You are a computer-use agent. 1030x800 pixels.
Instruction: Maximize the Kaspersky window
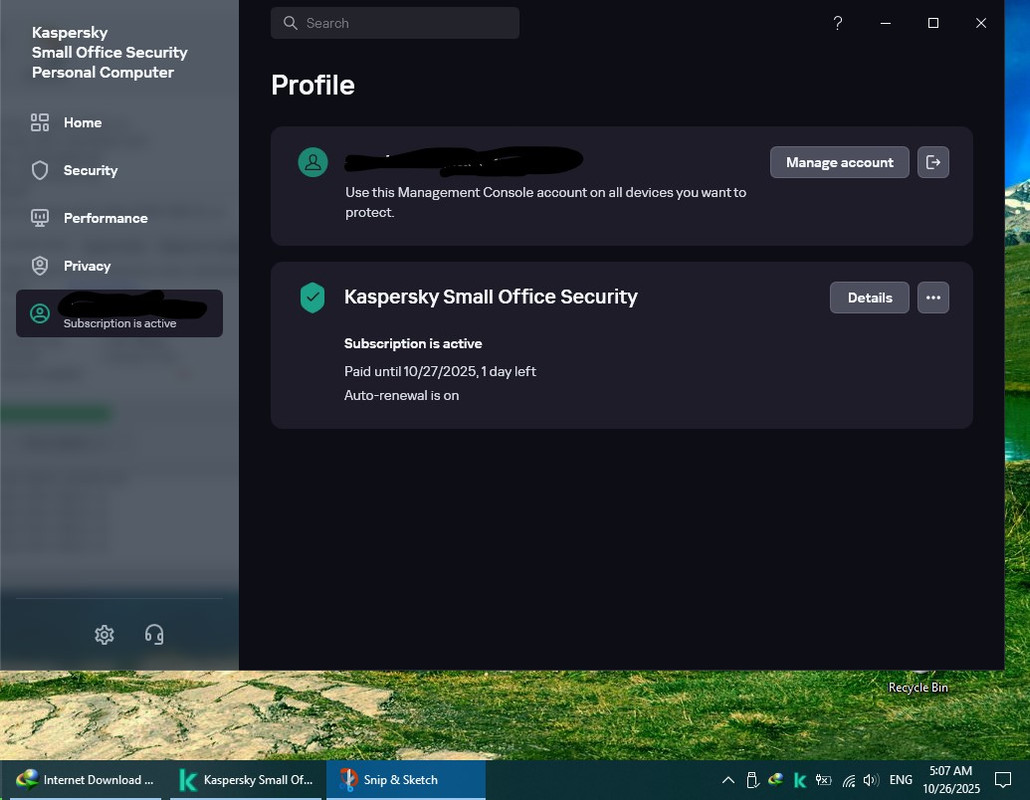[x=933, y=23]
